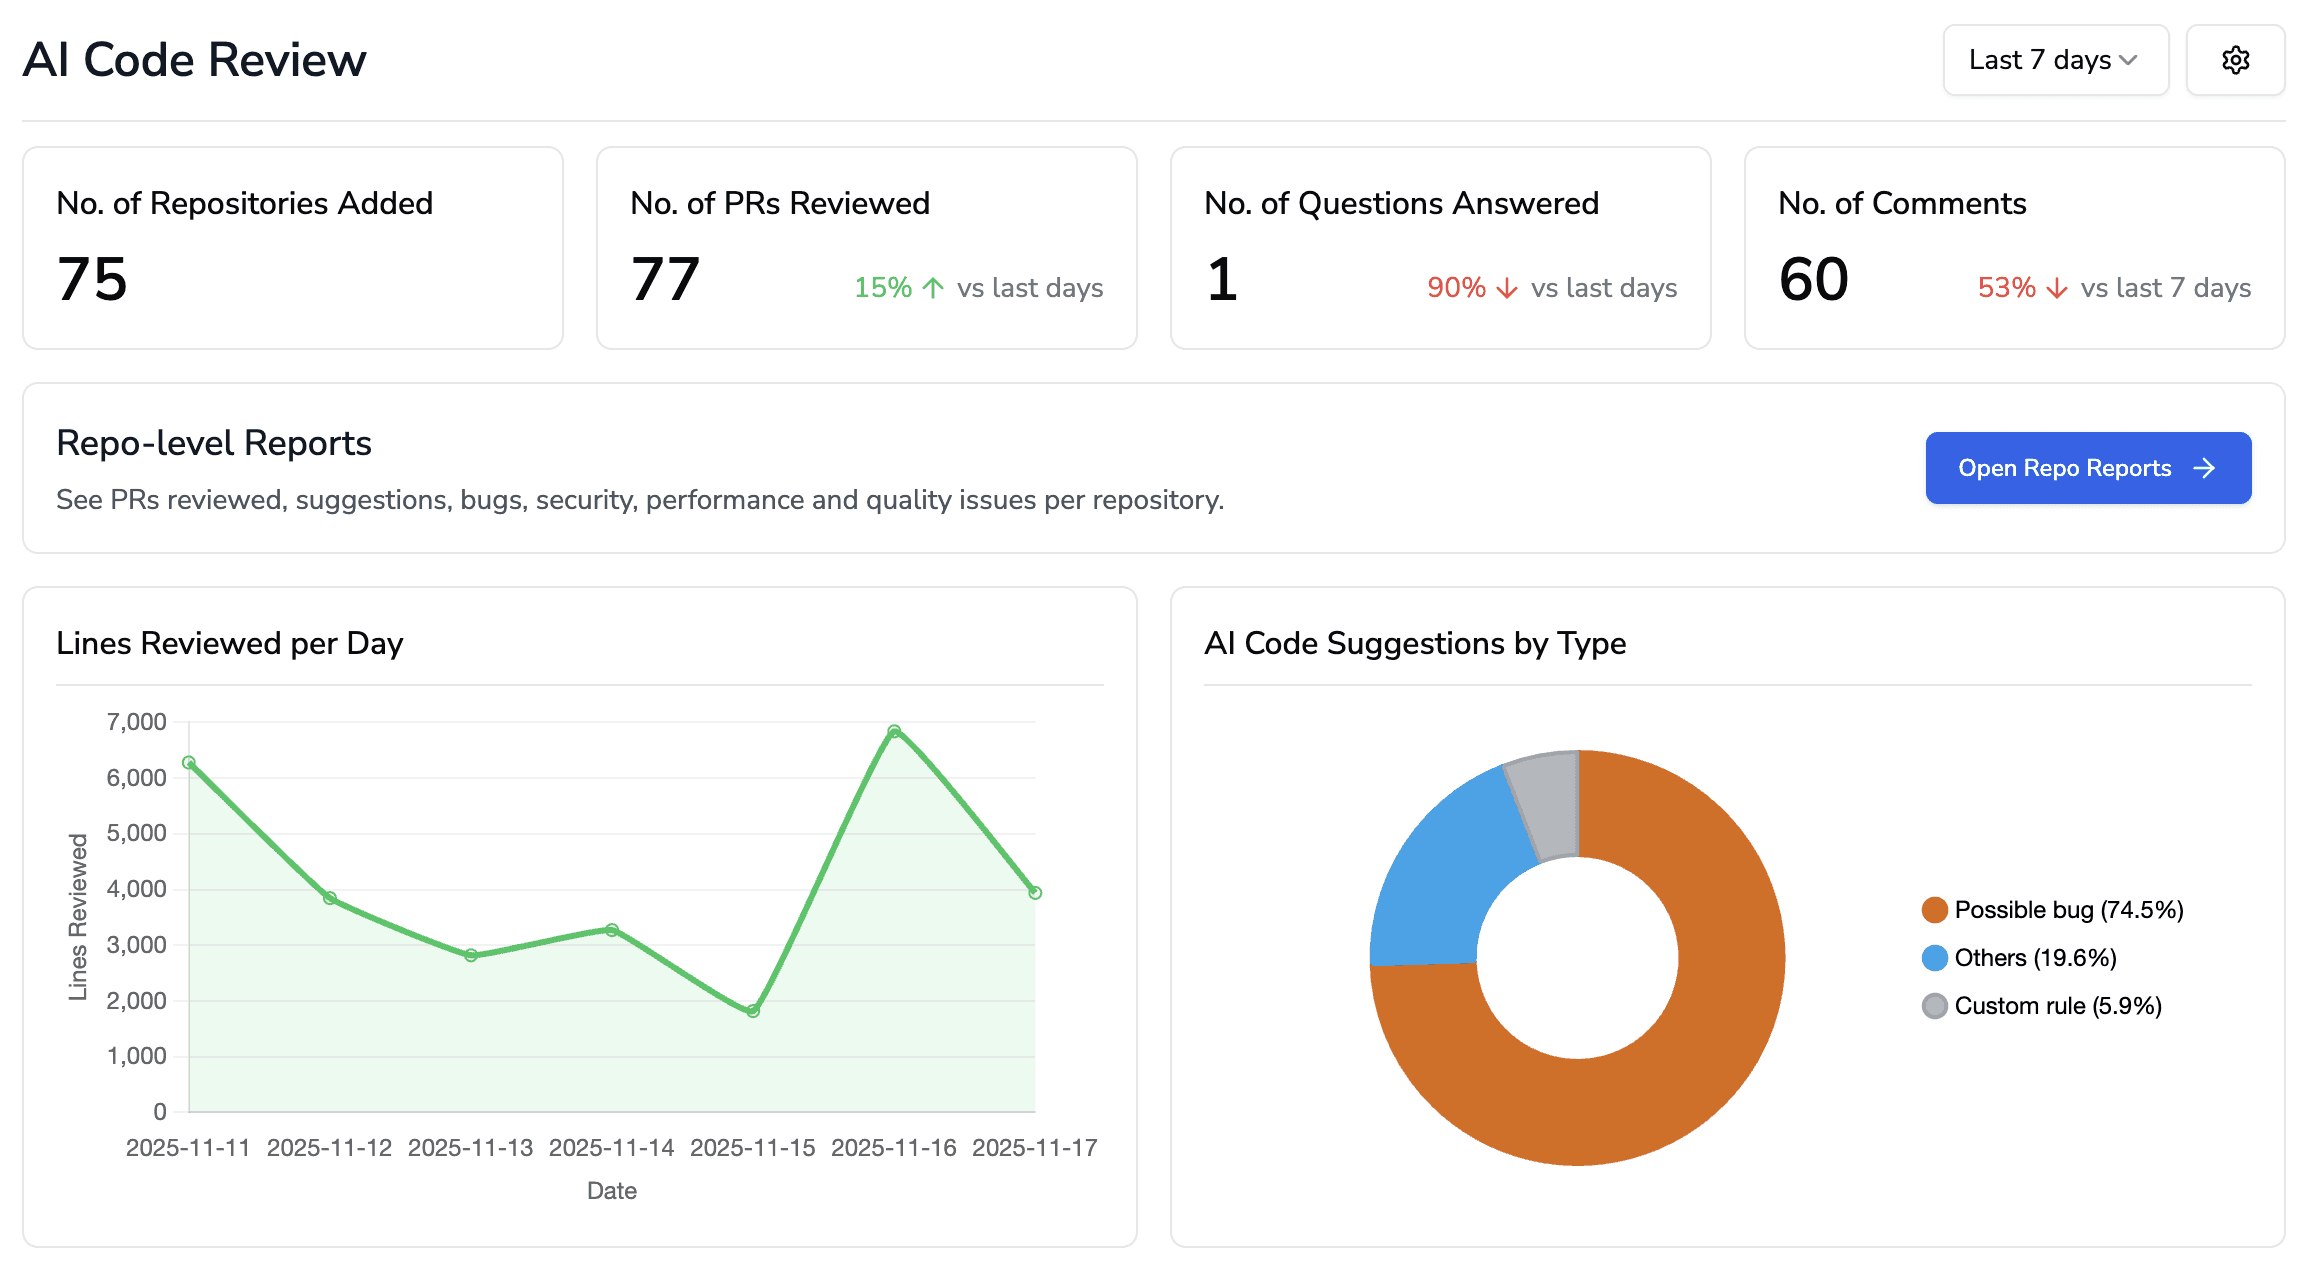The image size is (2312, 1262).
Task: Click the No. of Questions Answered card title
Action: click(x=1401, y=203)
